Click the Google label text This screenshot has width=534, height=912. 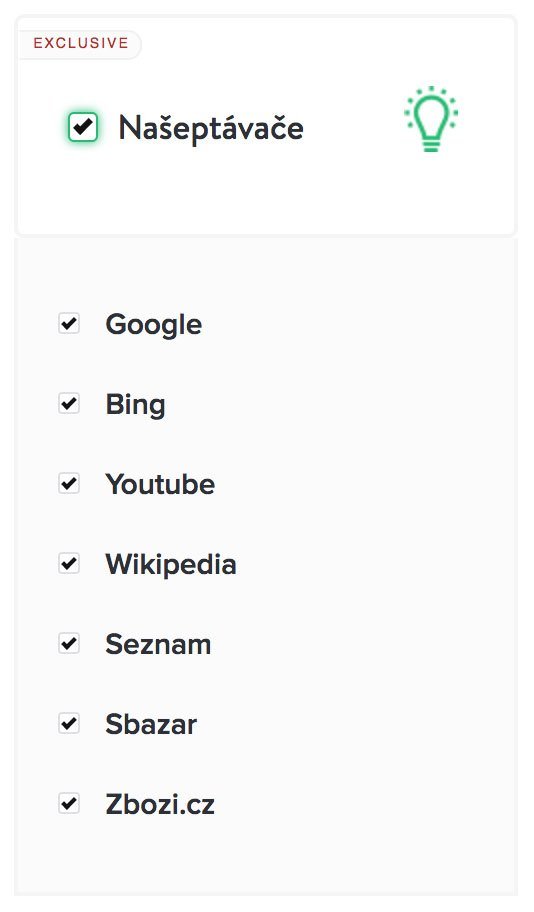[154, 325]
